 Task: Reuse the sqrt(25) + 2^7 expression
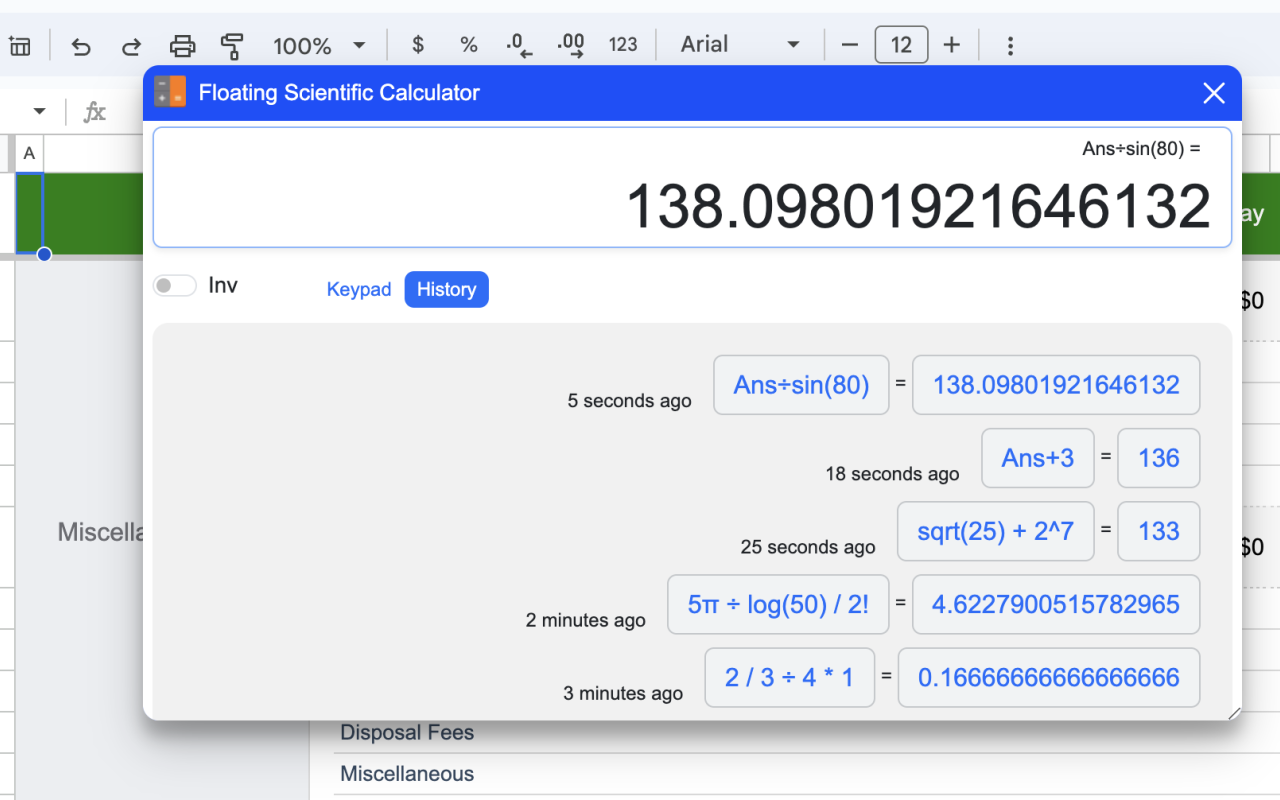[x=996, y=531]
